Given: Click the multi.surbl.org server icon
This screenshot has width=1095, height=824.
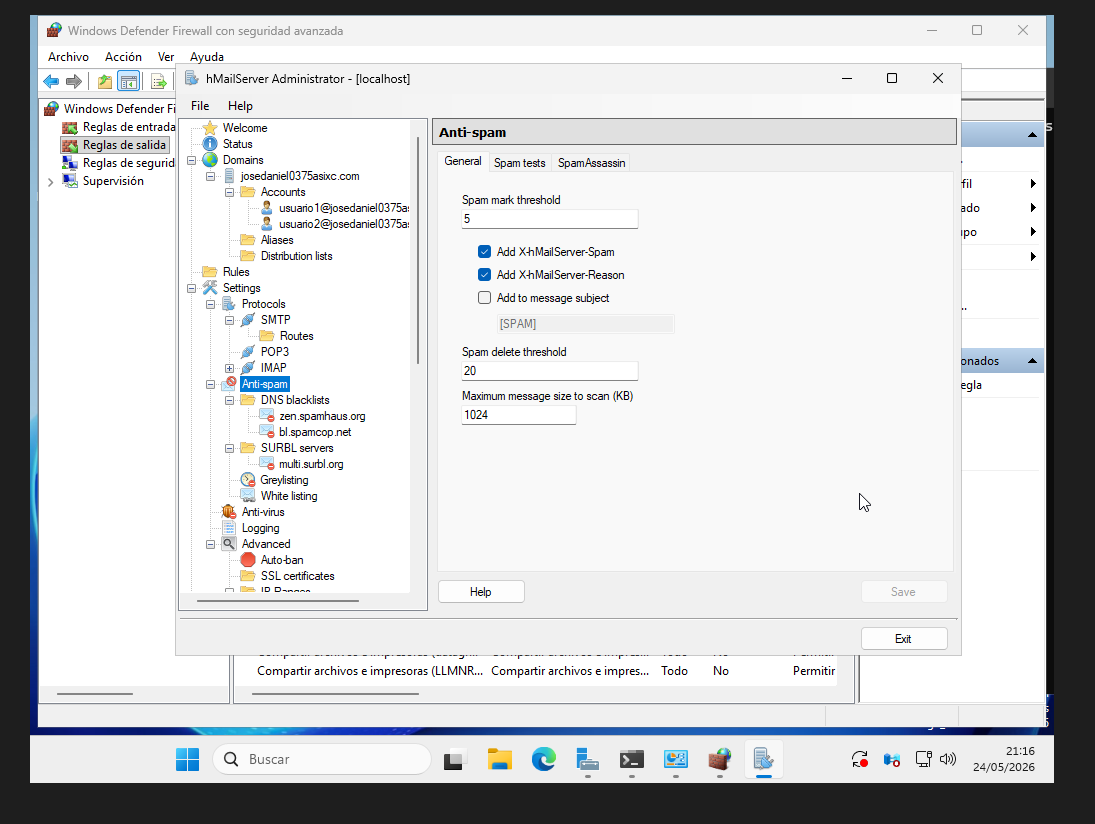Looking at the screenshot, I should [x=267, y=464].
